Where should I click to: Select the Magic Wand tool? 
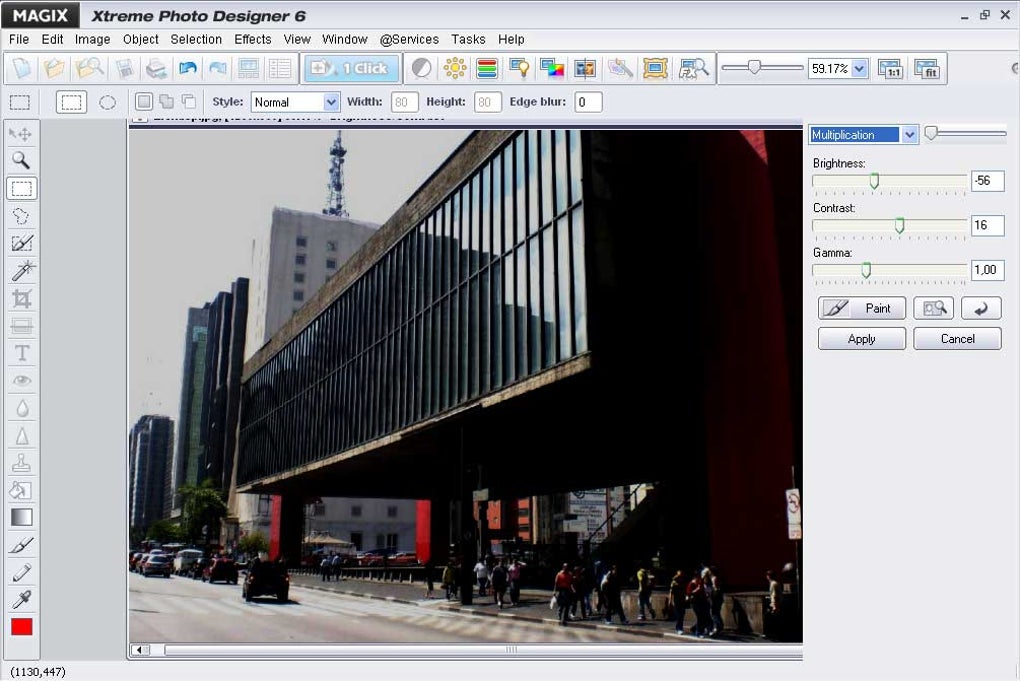[x=21, y=270]
